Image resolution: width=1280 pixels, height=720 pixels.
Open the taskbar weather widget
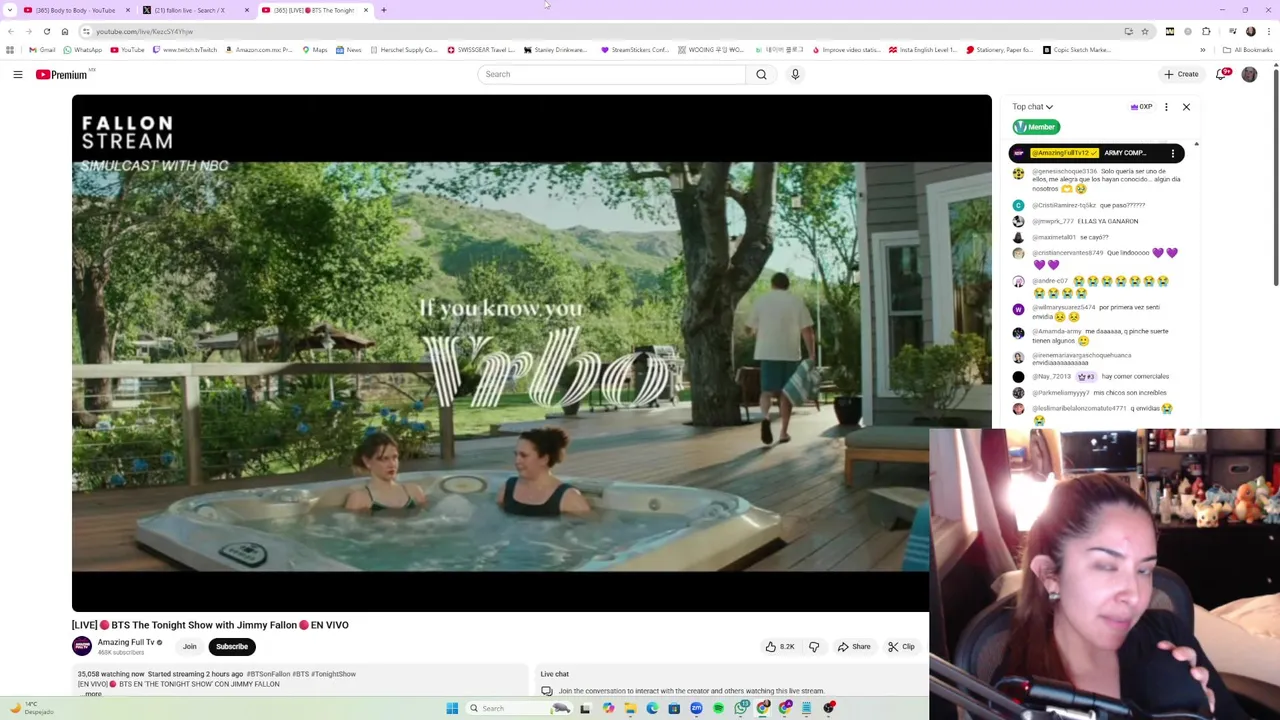(x=30, y=708)
